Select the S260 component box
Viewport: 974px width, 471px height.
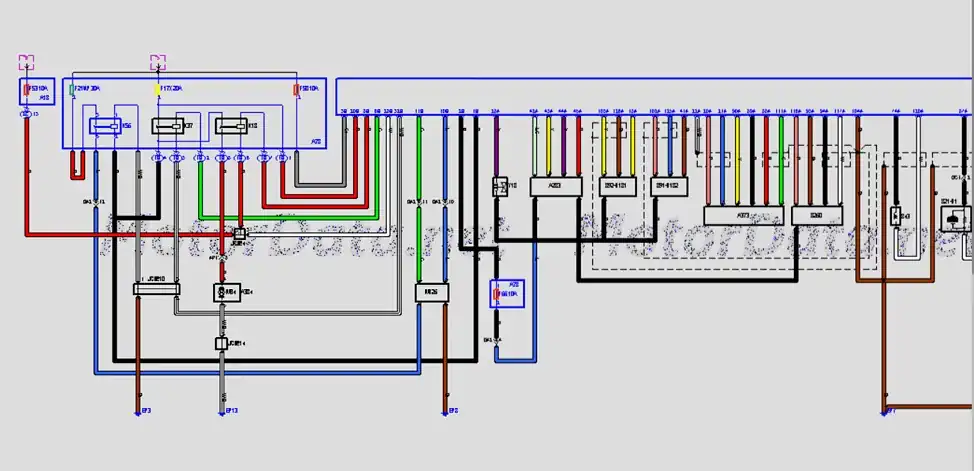(x=816, y=215)
